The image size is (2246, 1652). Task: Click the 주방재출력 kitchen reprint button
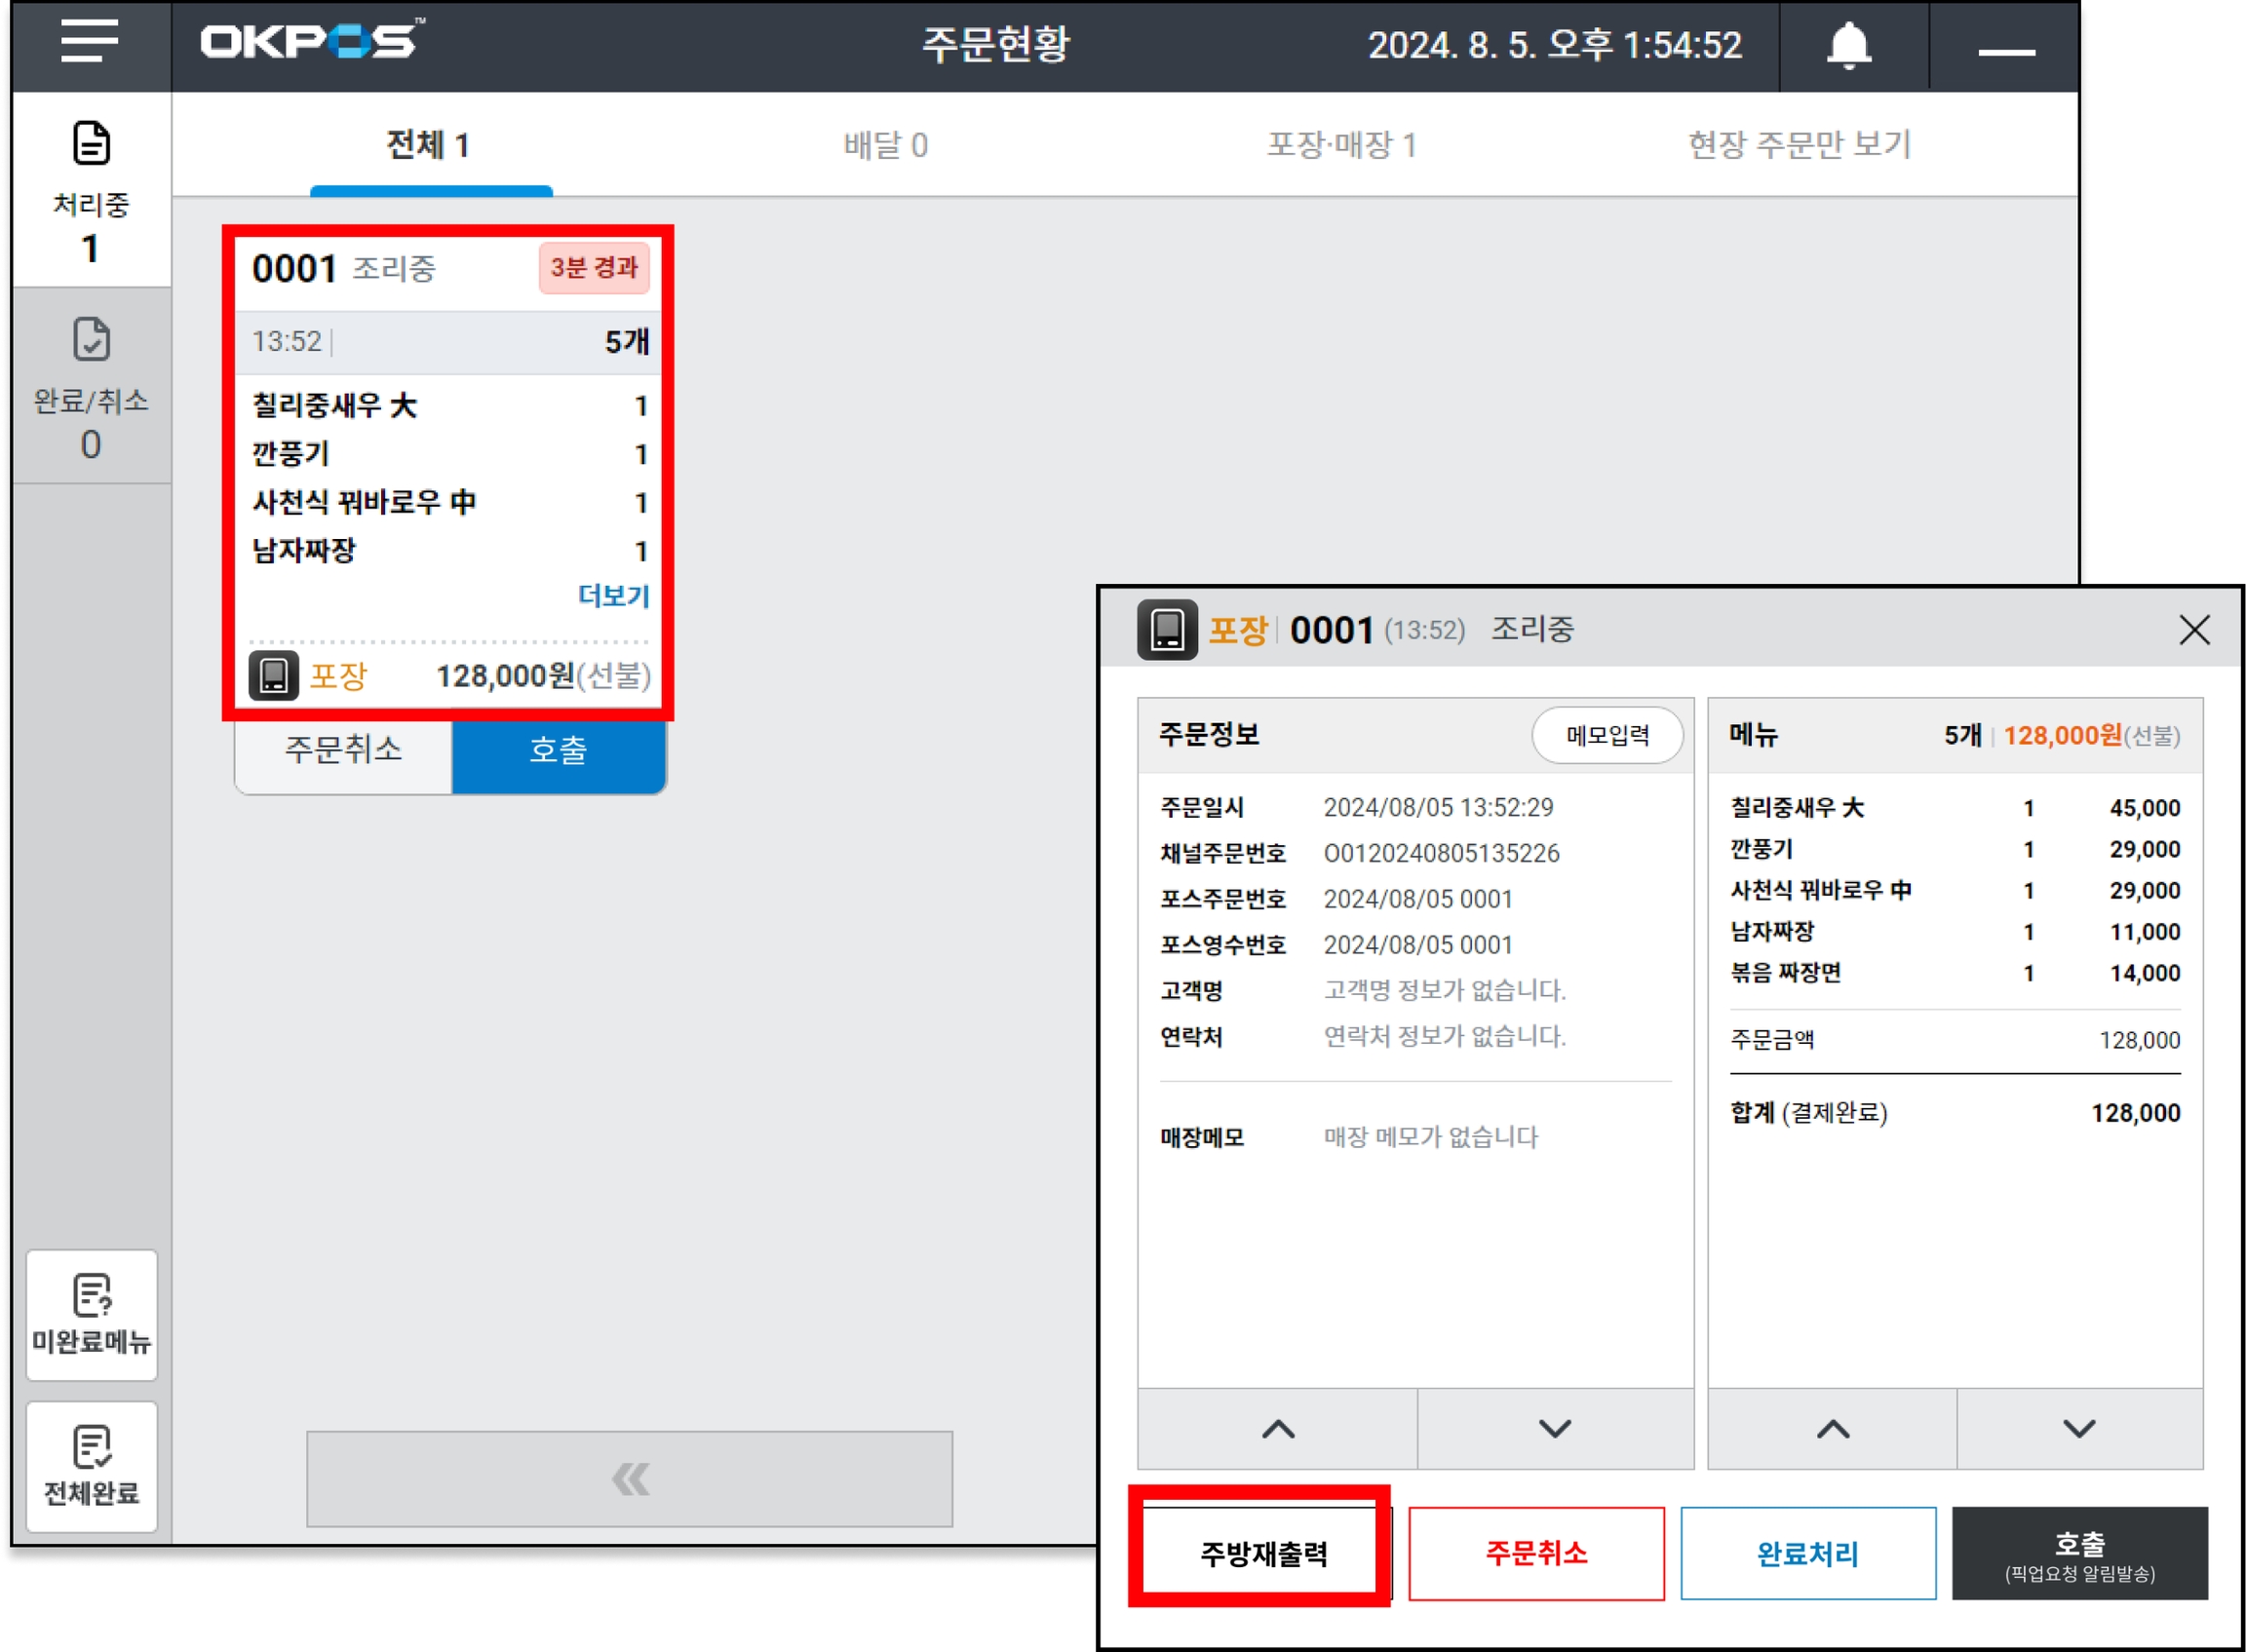pyautogui.click(x=1262, y=1553)
